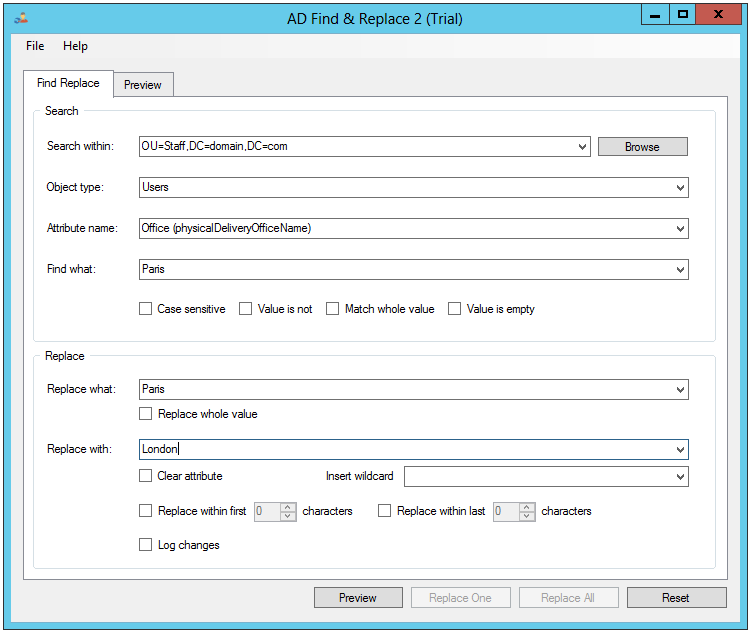Open the File menu
The image size is (752, 633).
35,46
